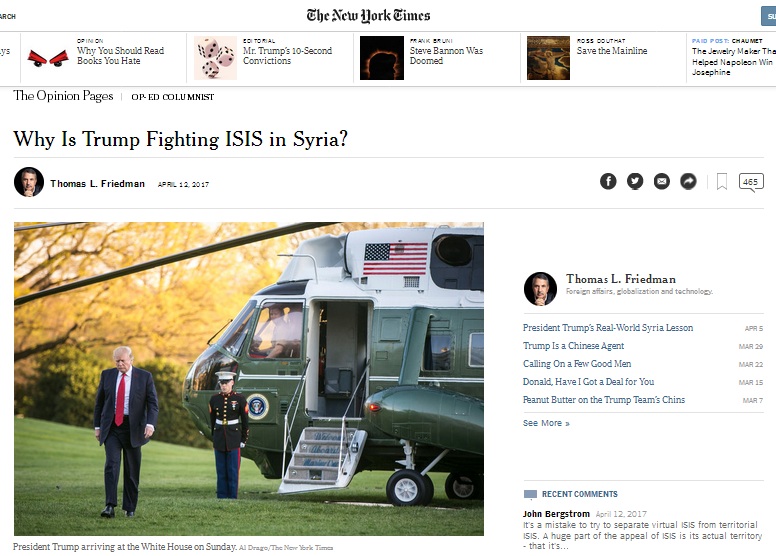The height and width of the screenshot is (556, 776).
Task: Read 'Steve Bannon Was Doomed' by Frank Bruni
Action: pyautogui.click(x=446, y=55)
